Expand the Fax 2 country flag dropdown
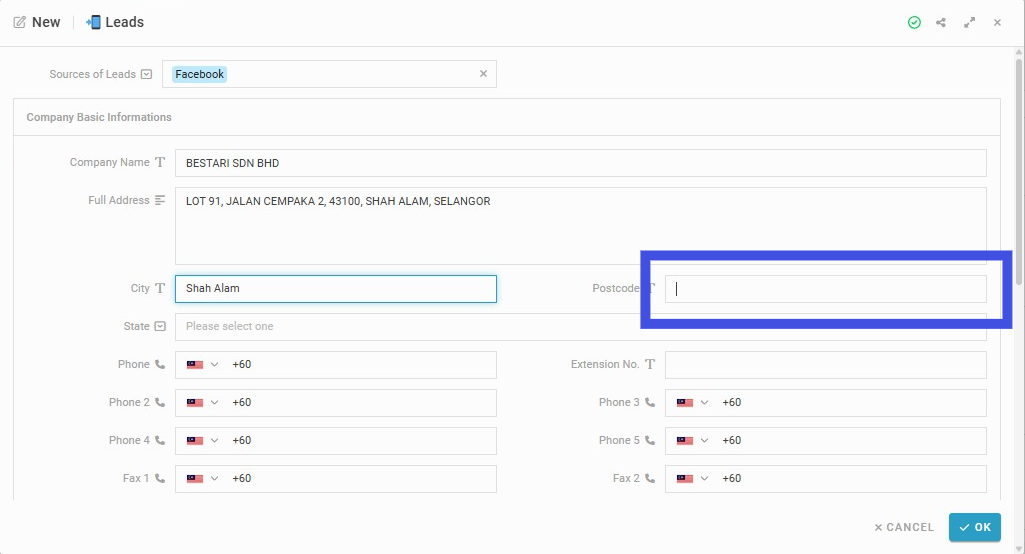Viewport: 1025px width, 554px height. pos(692,478)
